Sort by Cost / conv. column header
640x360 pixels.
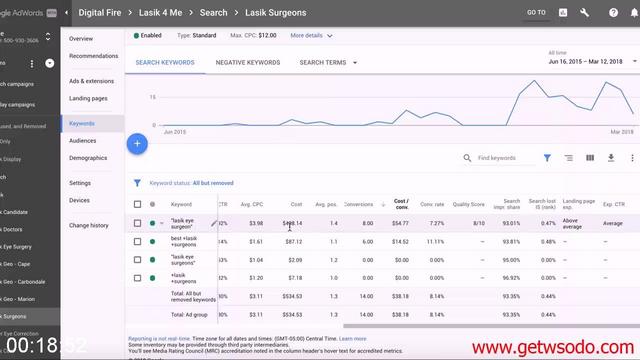click(401, 204)
